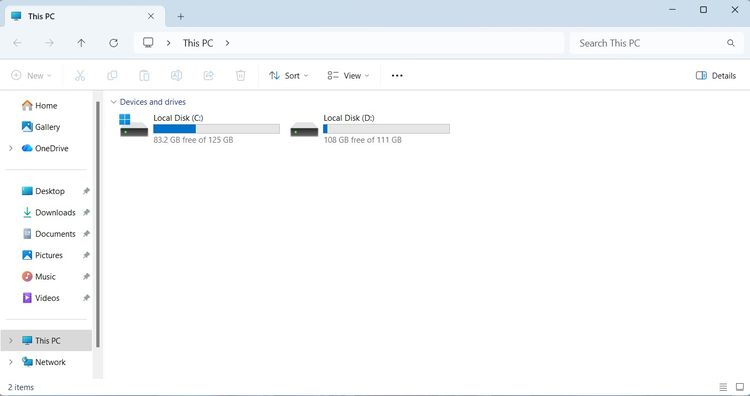Unpin Documents using its pin icon

pos(86,234)
